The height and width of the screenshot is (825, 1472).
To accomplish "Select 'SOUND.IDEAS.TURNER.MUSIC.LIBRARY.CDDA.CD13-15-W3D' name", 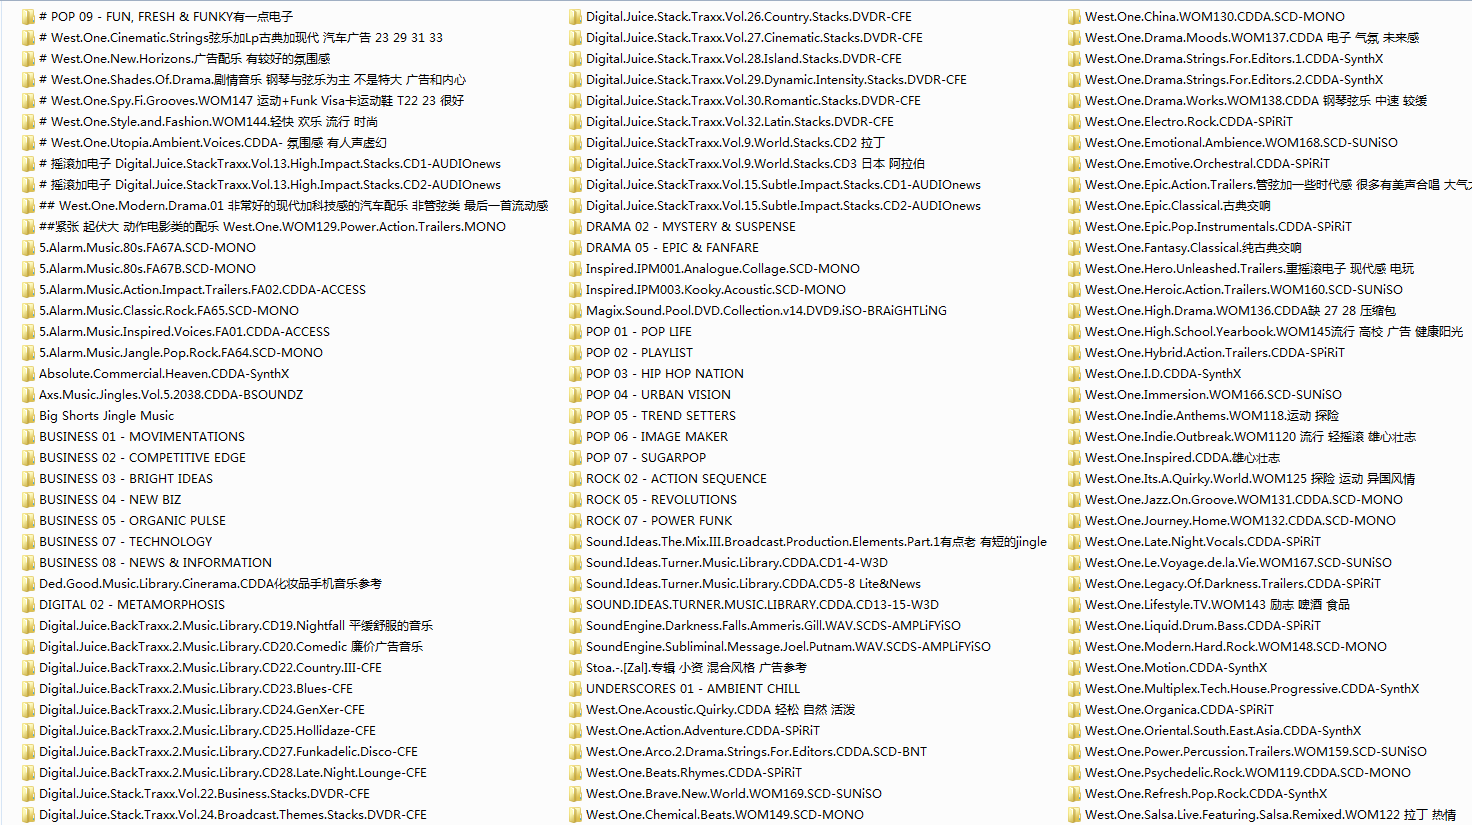I will [762, 605].
